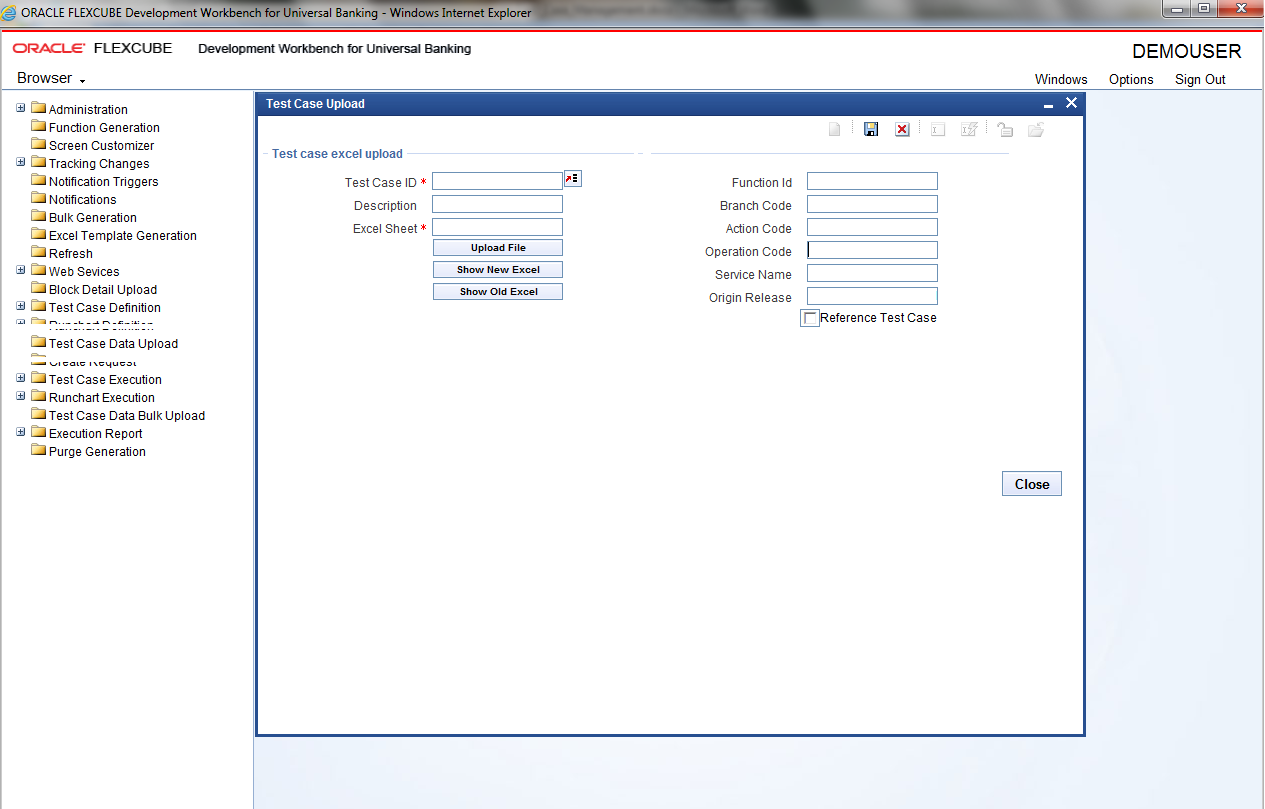1265x809 pixels.
Task: Expand the Administration tree node
Action: 21,108
